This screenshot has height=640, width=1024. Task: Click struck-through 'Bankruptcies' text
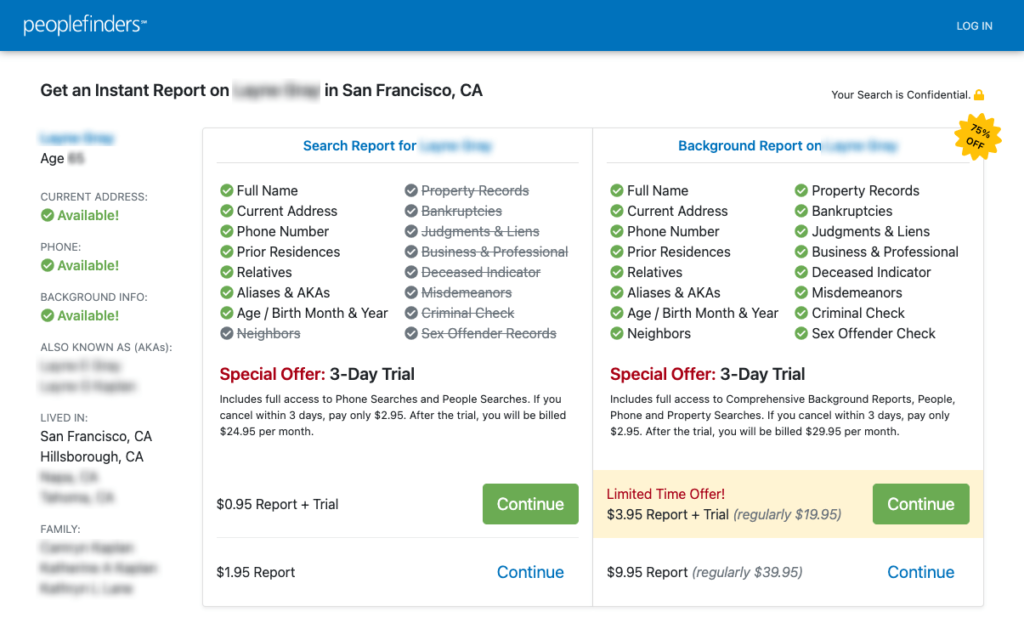point(462,211)
